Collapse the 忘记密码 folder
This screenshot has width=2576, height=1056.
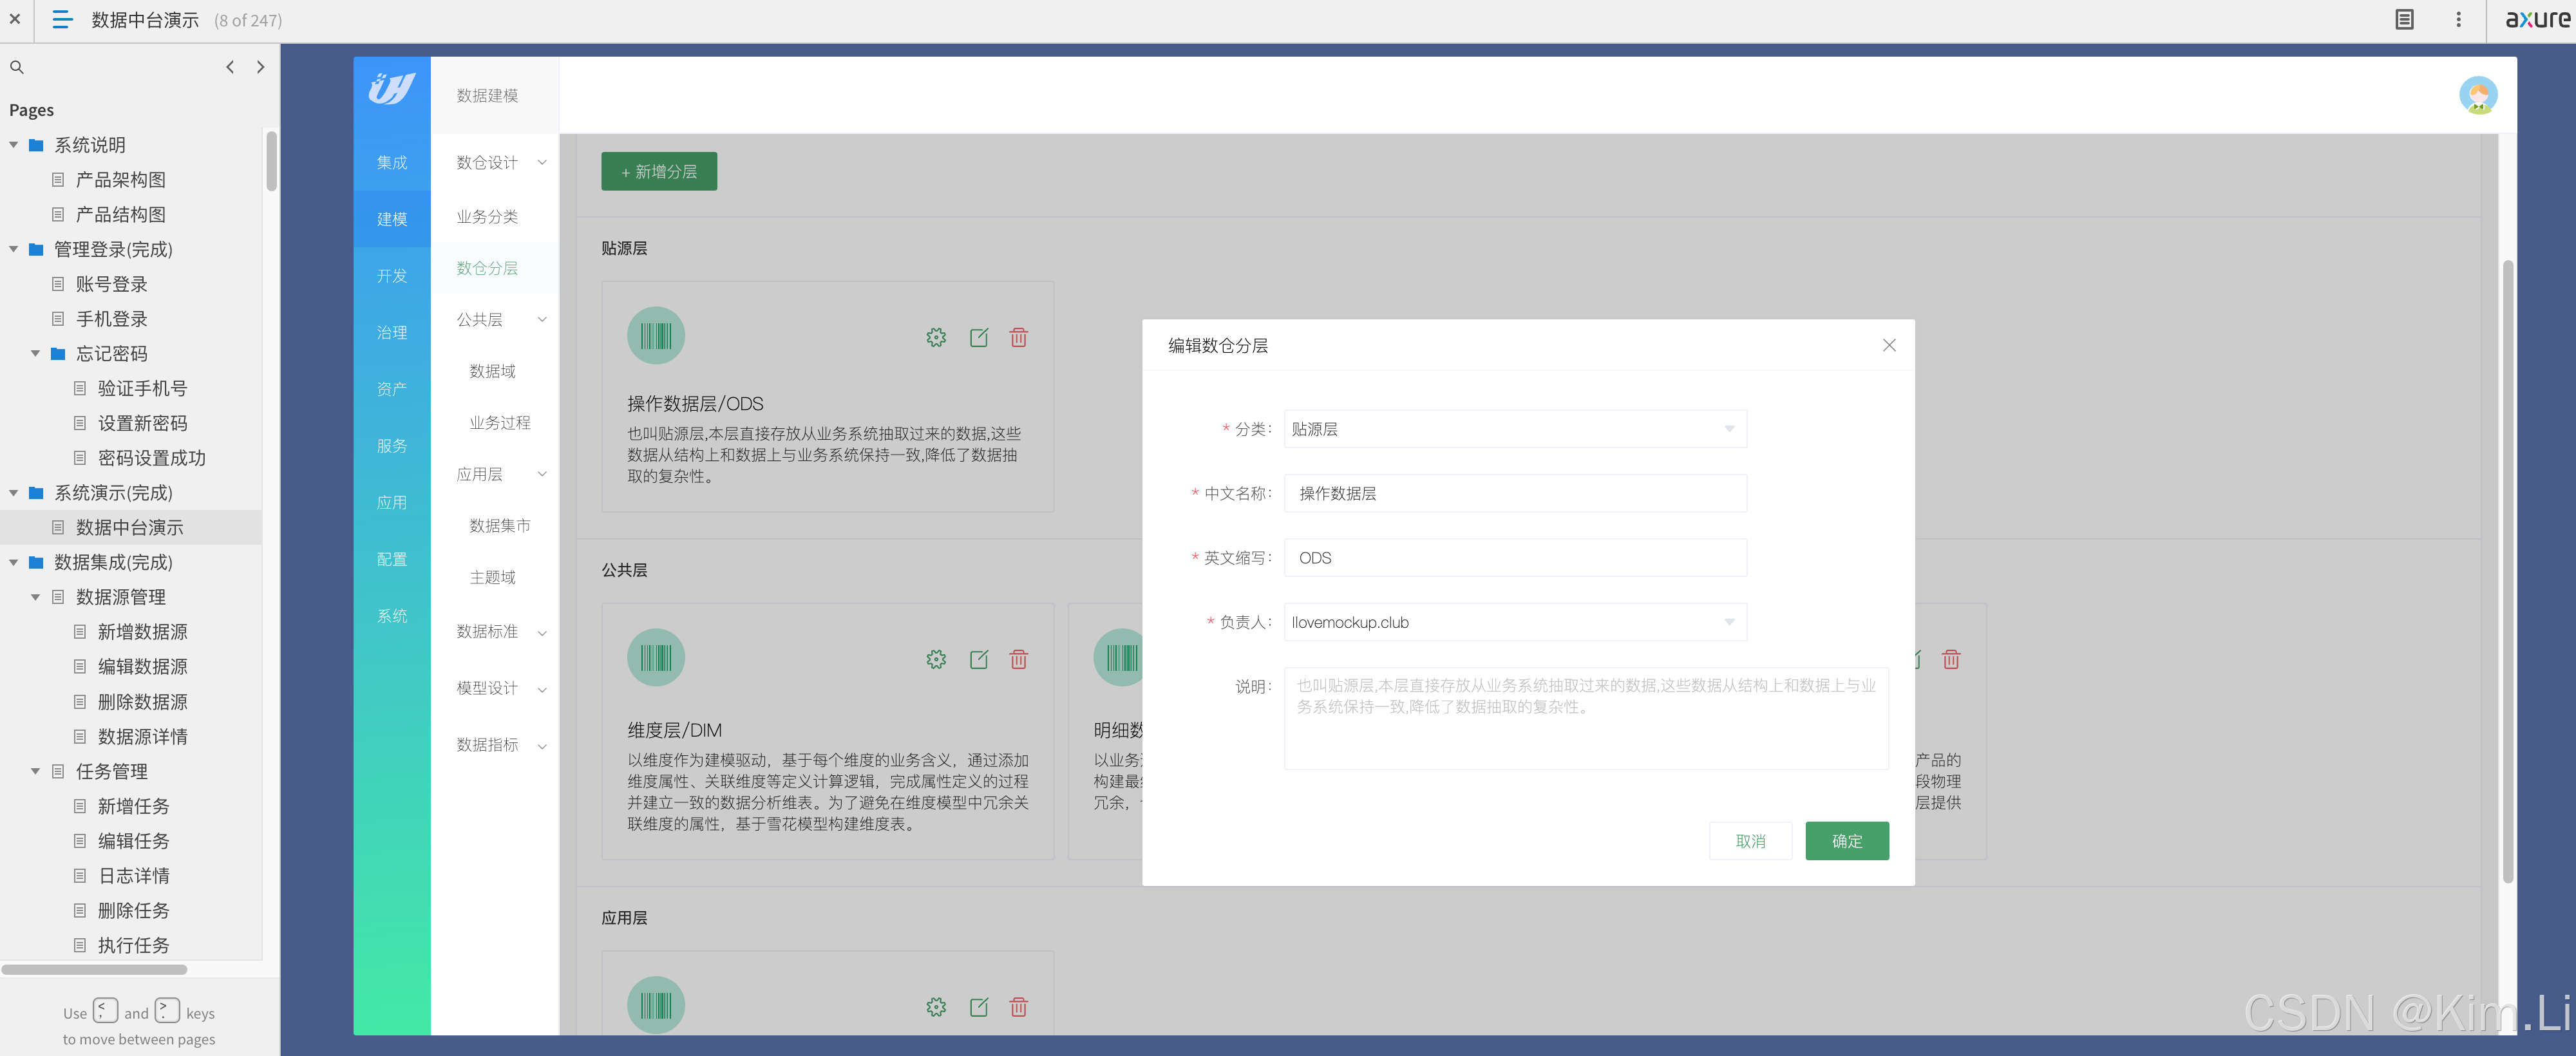coord(36,354)
